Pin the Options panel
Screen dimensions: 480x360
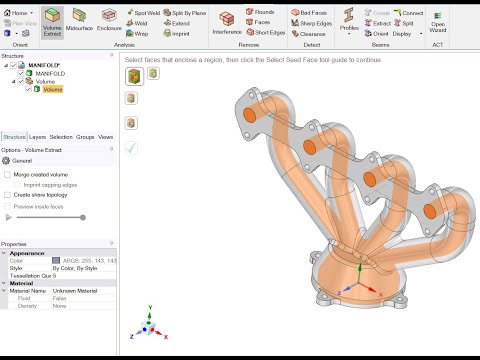(x=112, y=149)
